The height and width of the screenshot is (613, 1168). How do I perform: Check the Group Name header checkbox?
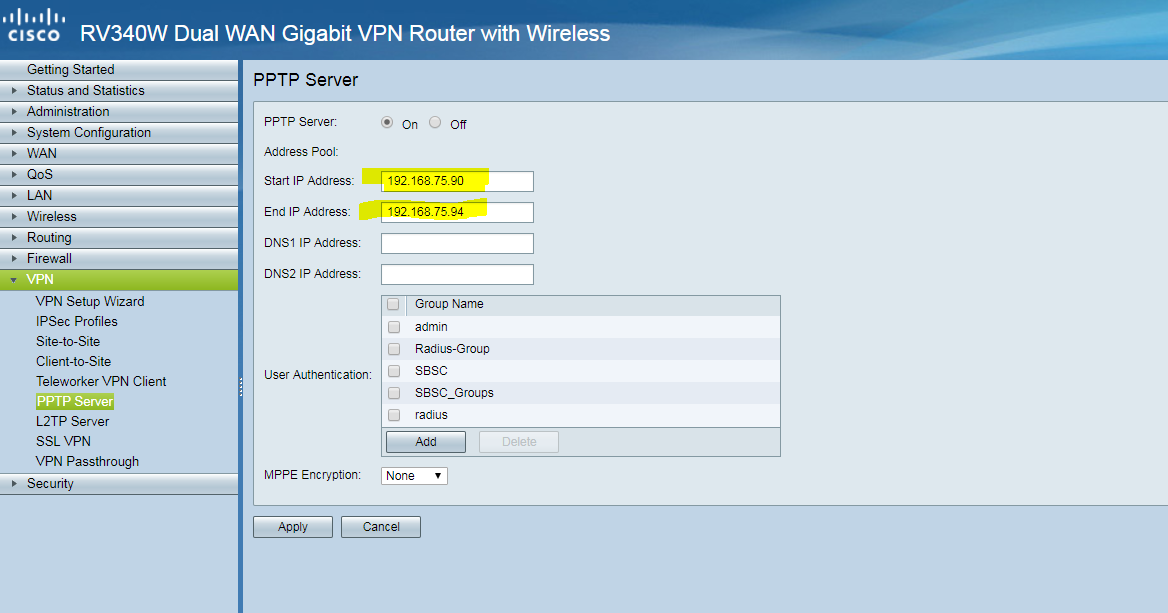point(393,304)
